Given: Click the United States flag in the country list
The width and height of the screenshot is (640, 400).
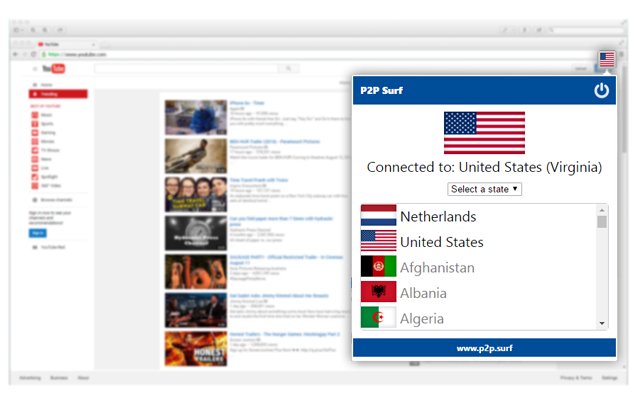Looking at the screenshot, I should click(378, 241).
